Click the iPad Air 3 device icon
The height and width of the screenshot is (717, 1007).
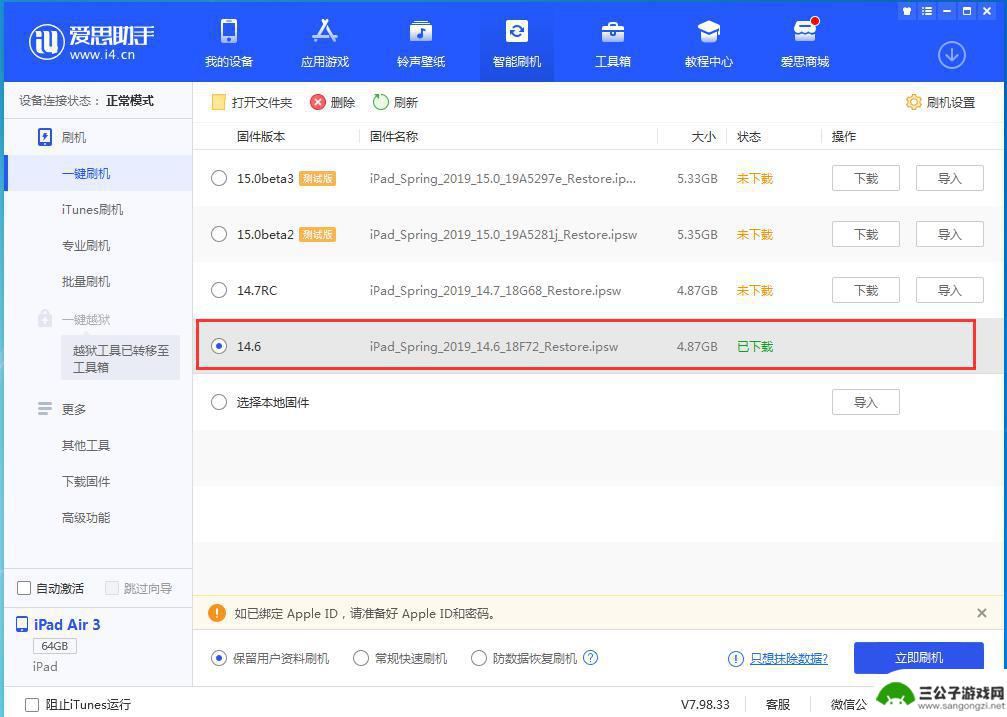tap(22, 624)
